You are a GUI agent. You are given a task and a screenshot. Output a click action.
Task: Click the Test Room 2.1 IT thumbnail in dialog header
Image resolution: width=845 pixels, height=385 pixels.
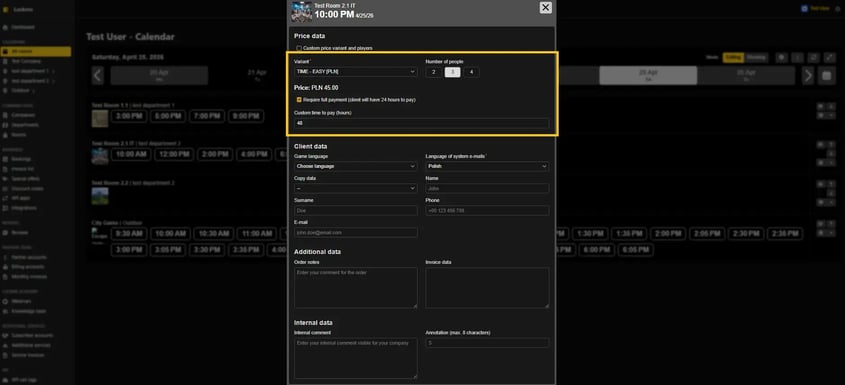click(x=301, y=11)
